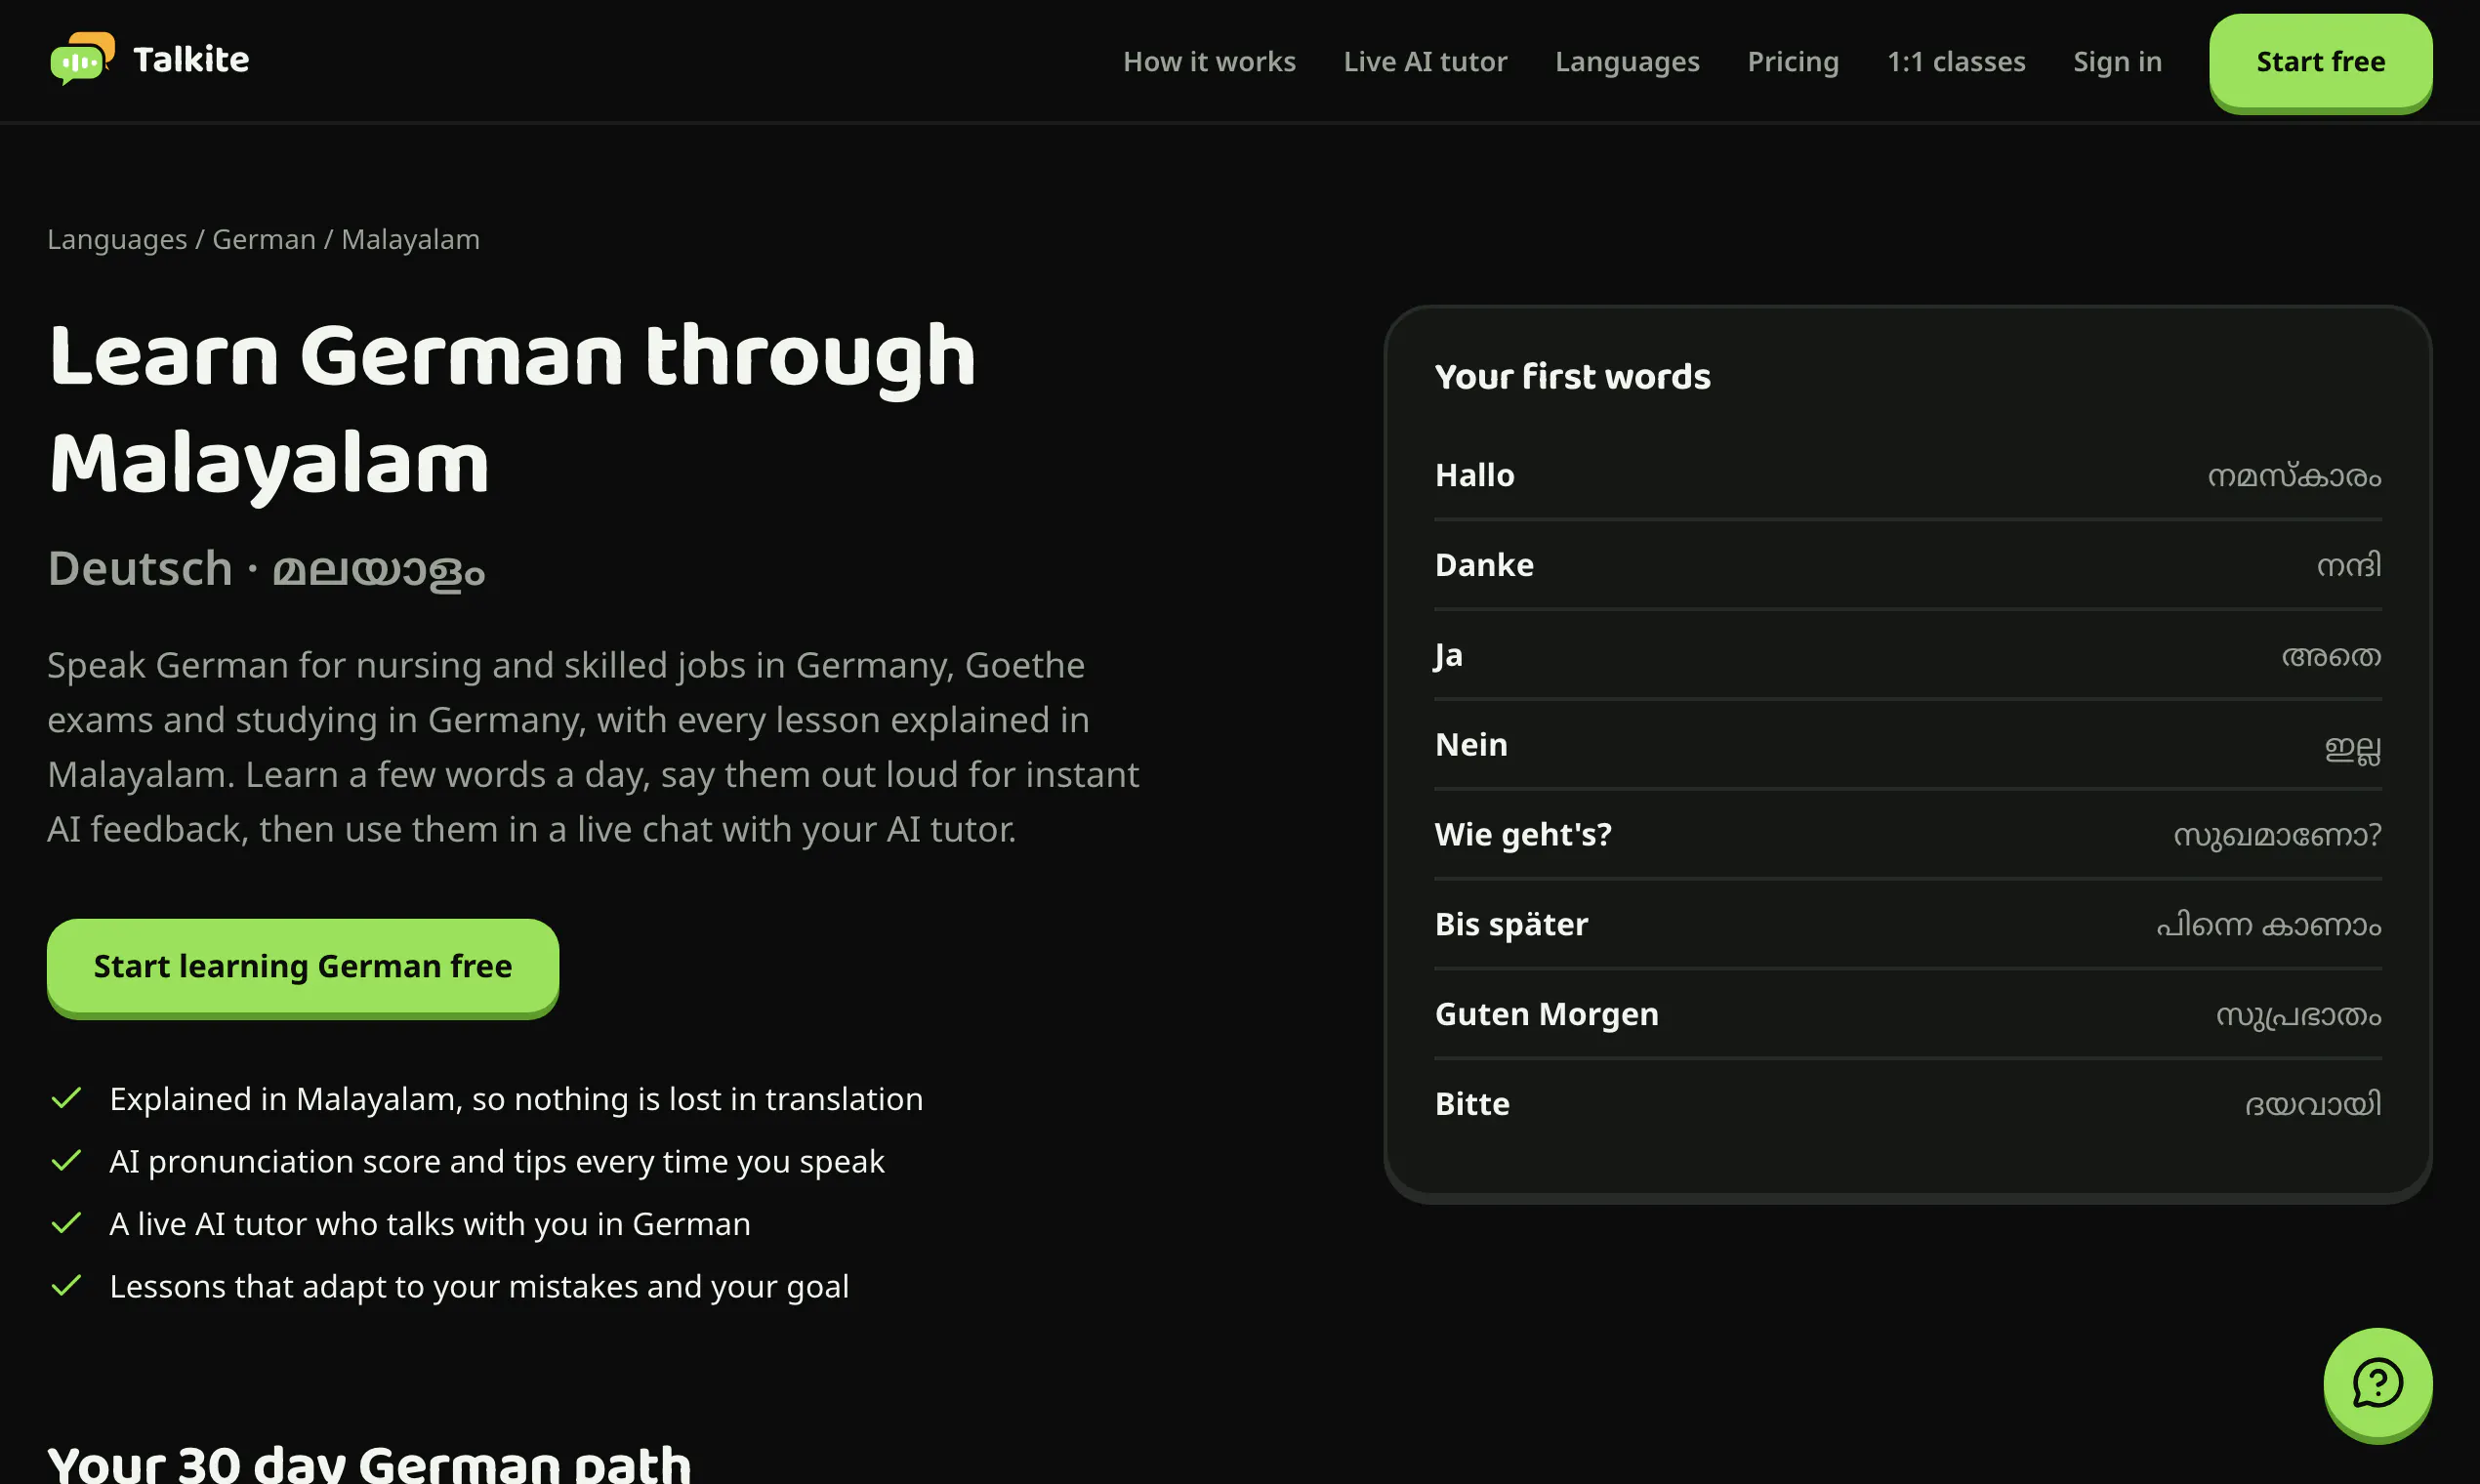Click the സുപ്രഭാതം translation
2480x1484 pixels.
tap(2298, 1015)
